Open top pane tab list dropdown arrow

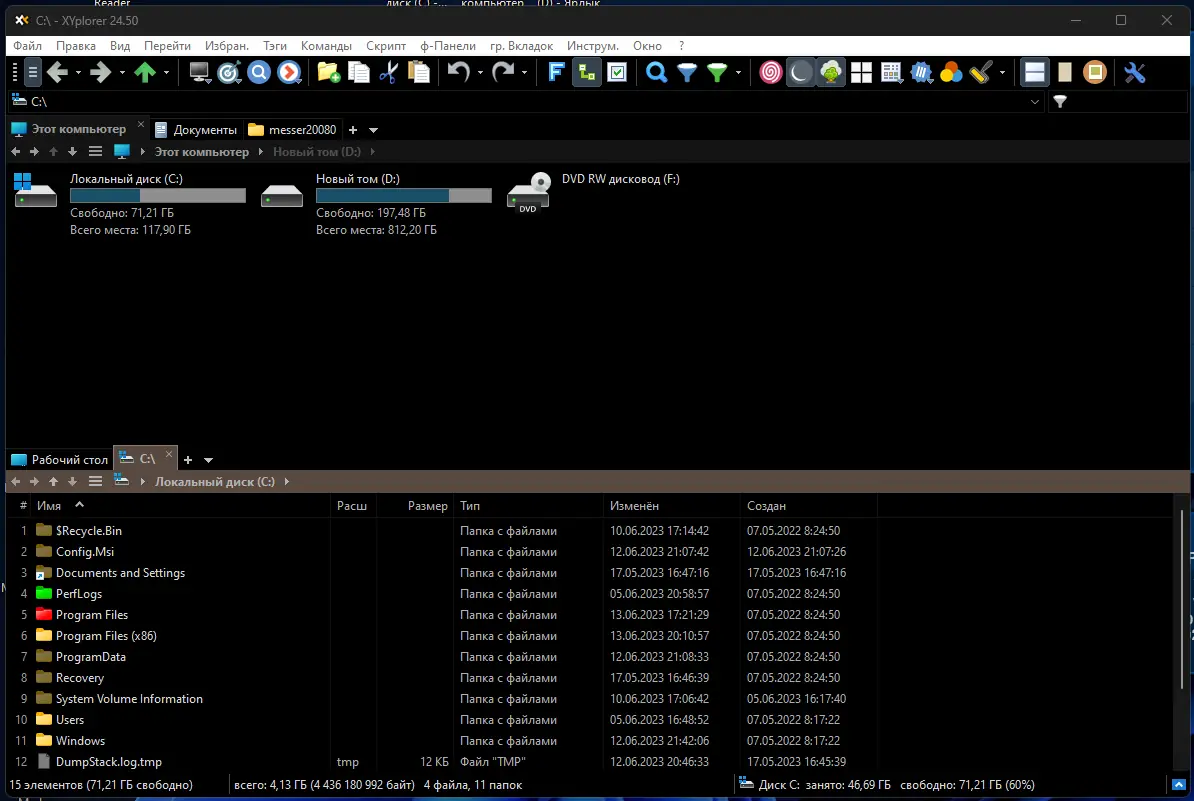(x=373, y=130)
